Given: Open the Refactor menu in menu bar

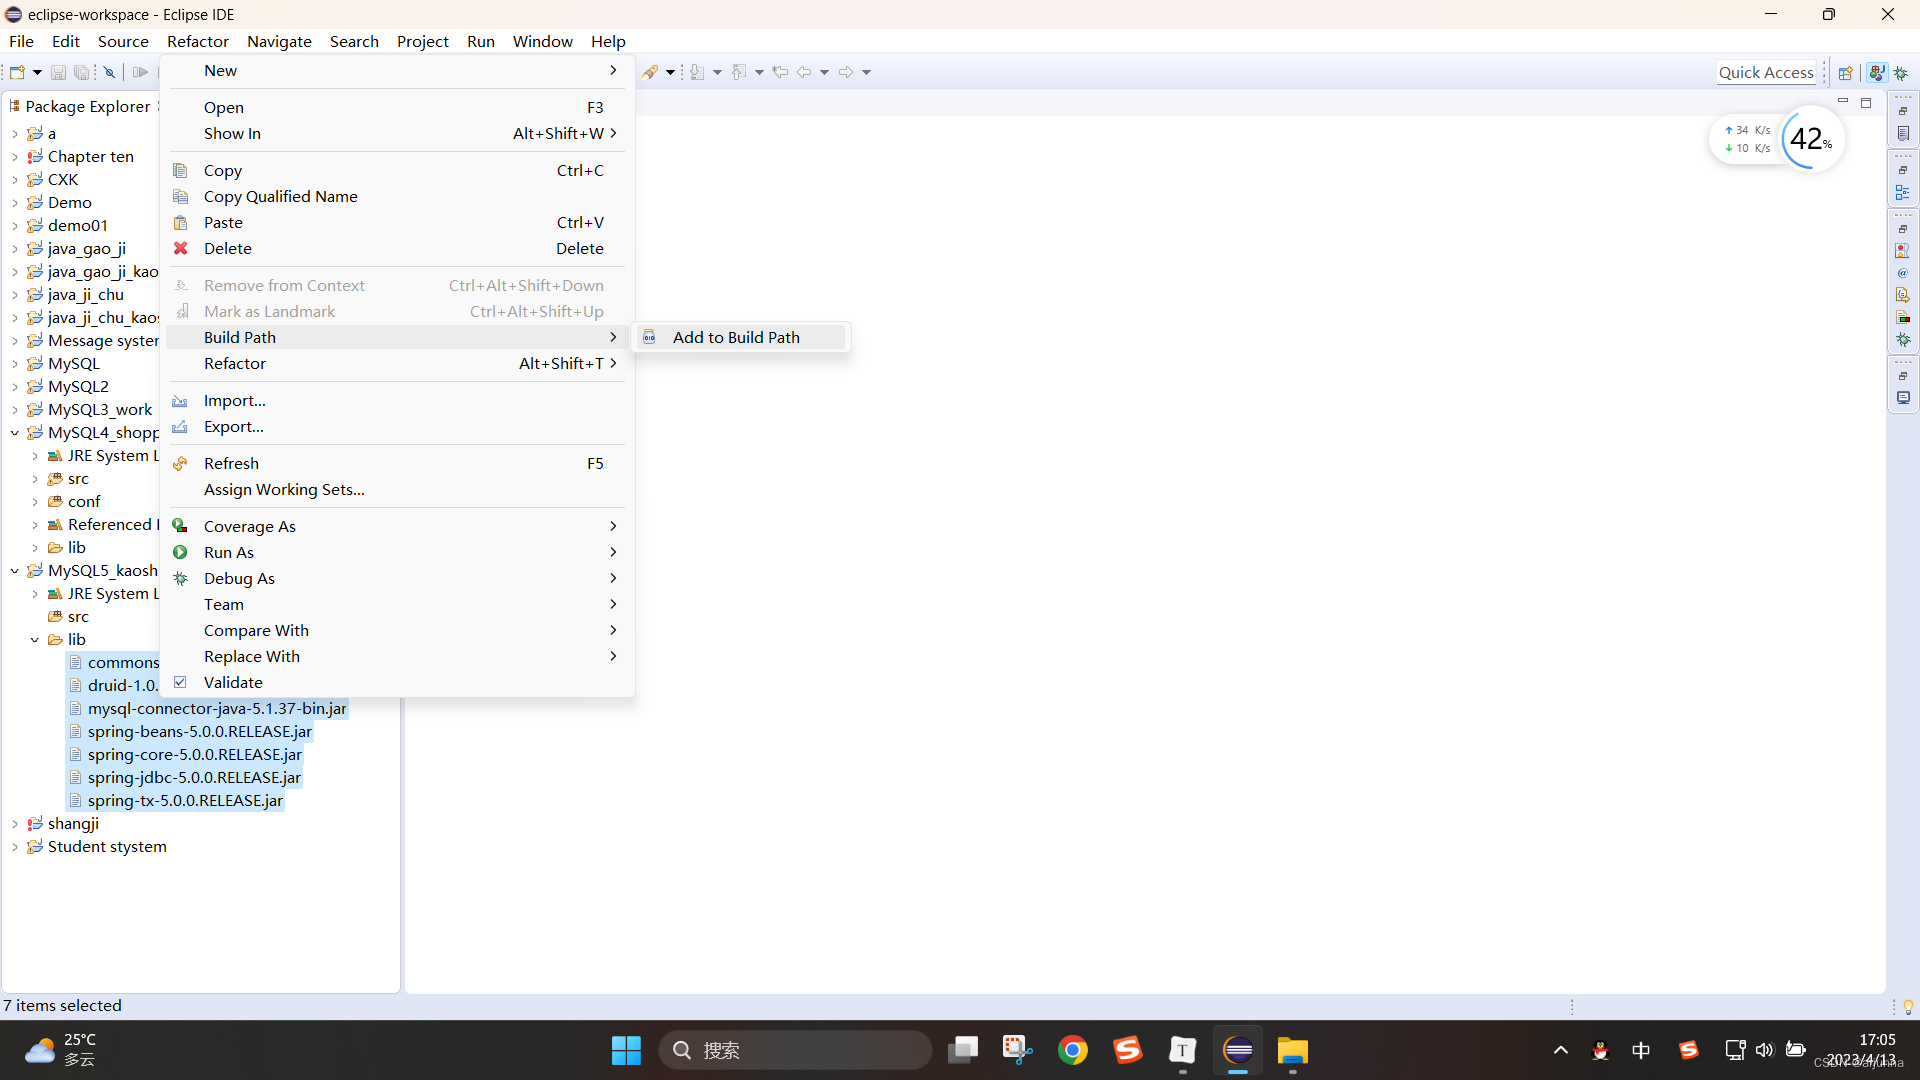Looking at the screenshot, I should coord(198,41).
